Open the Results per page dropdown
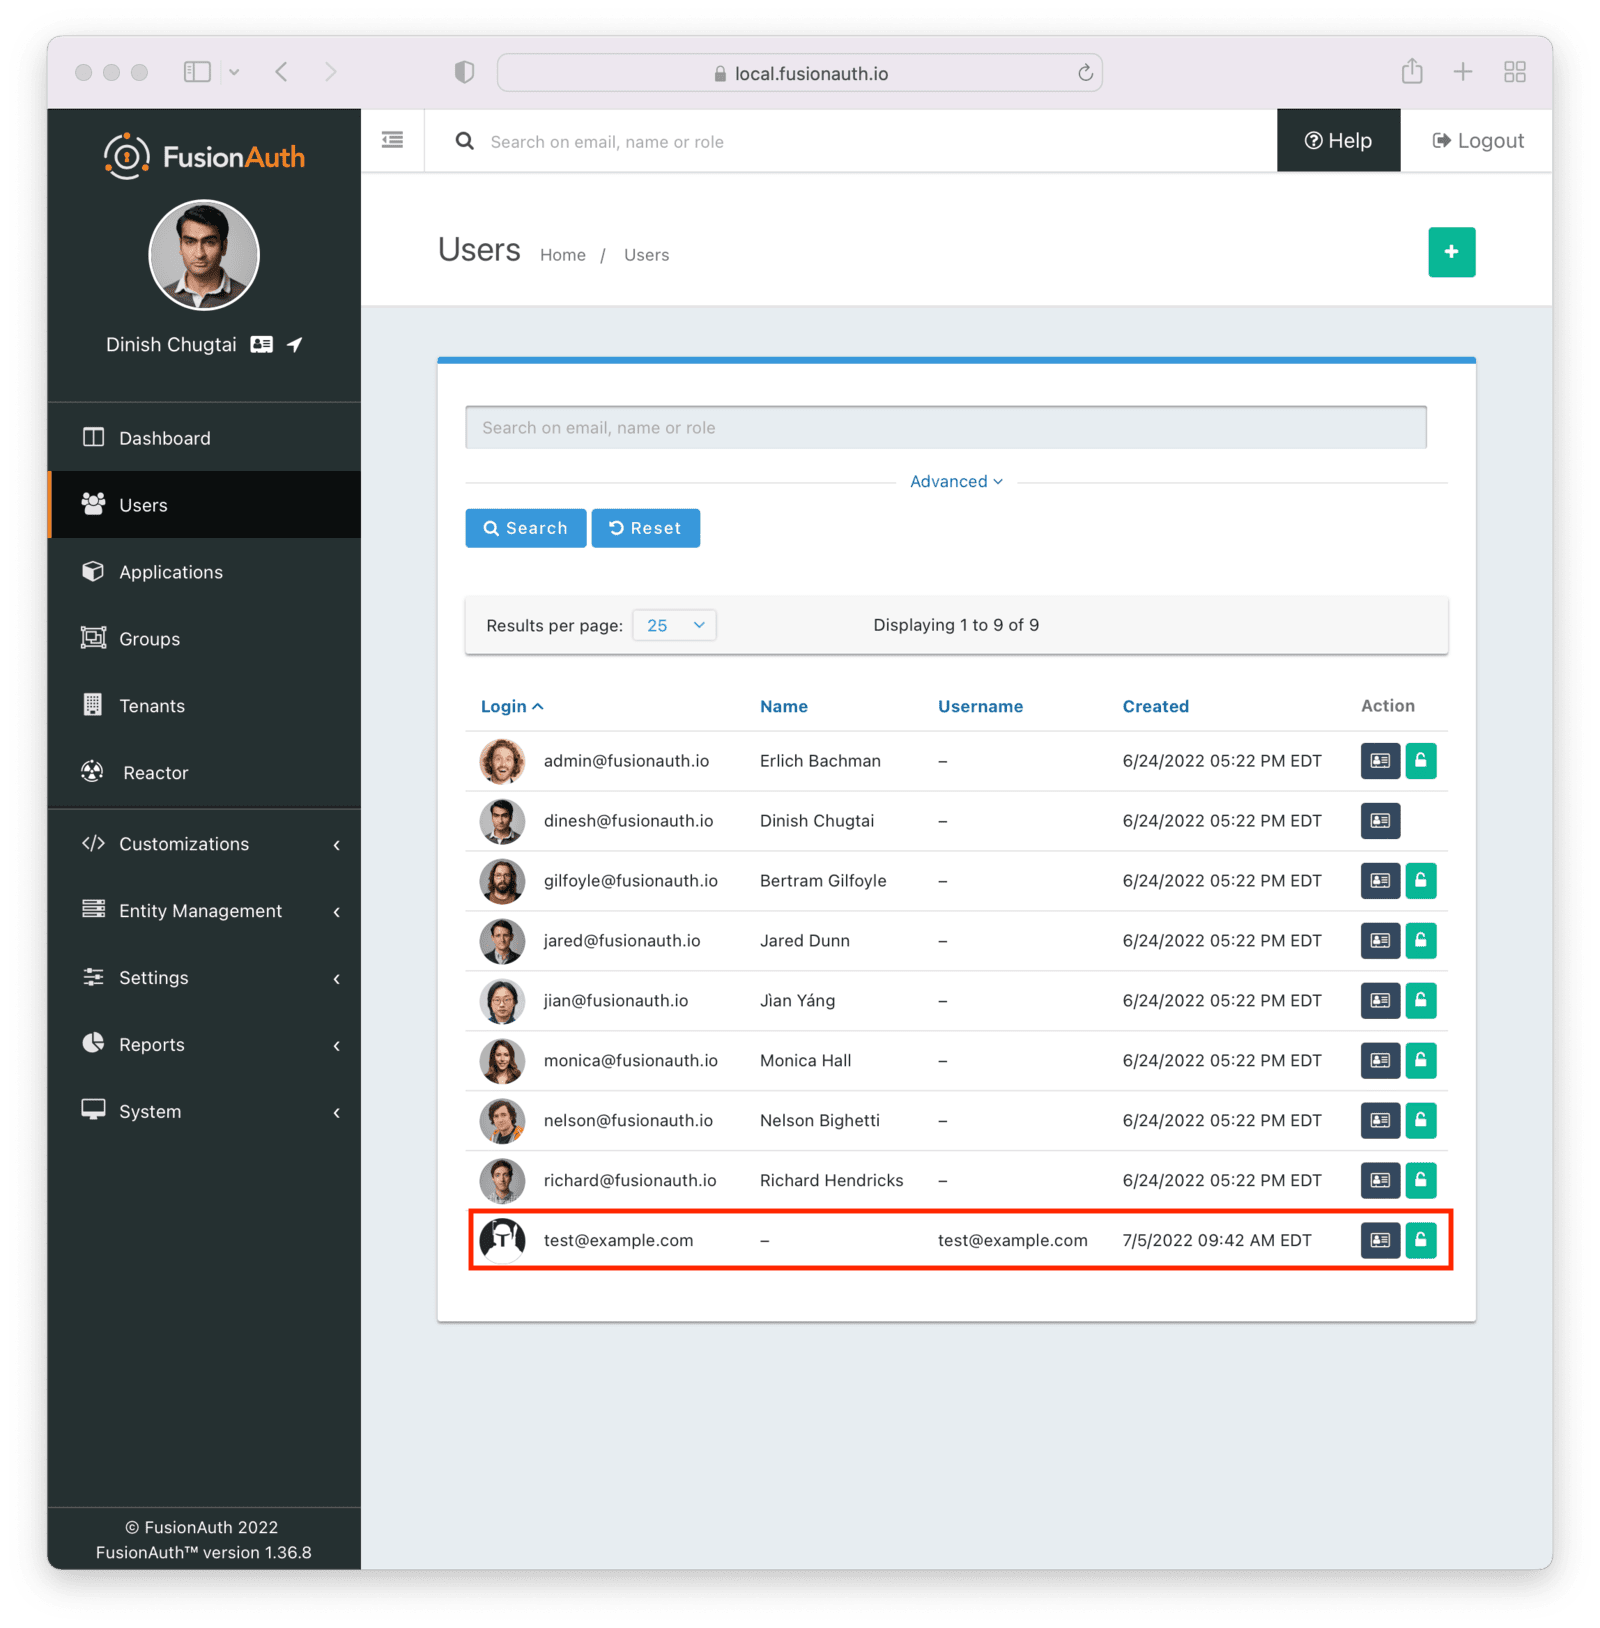The height and width of the screenshot is (1628, 1600). (x=674, y=625)
